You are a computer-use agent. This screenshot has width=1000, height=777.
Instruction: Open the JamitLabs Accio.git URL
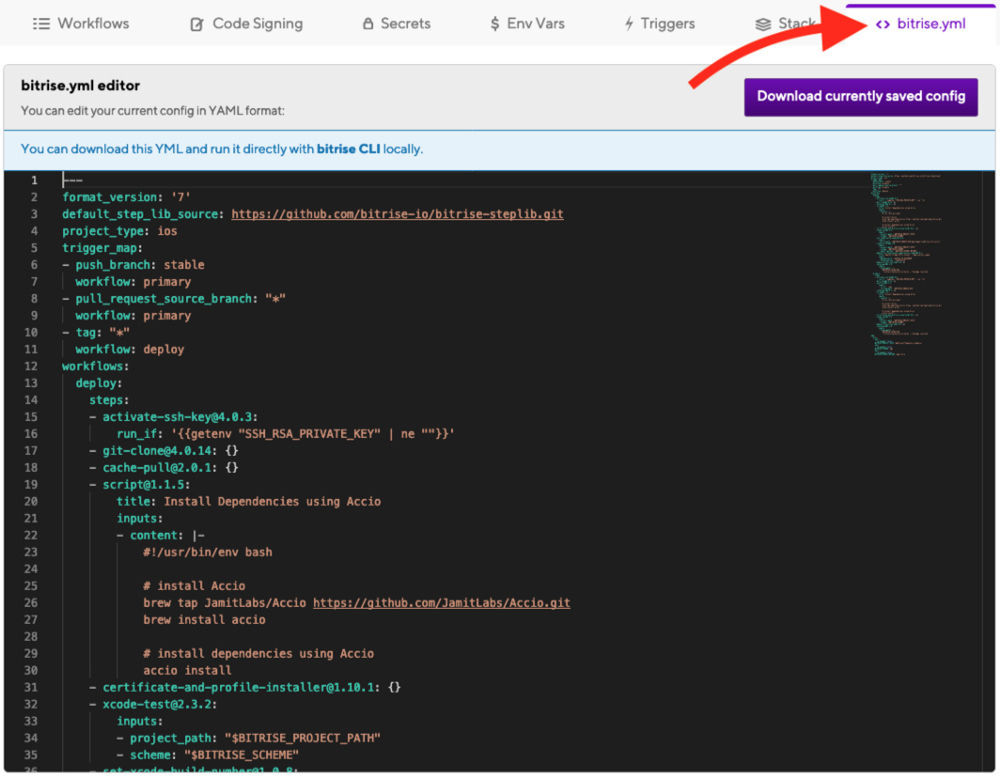coord(441,603)
